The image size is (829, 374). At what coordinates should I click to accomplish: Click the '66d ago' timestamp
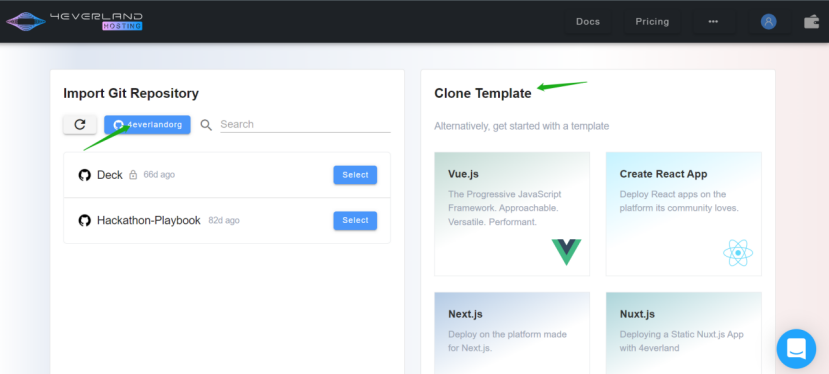pos(159,175)
